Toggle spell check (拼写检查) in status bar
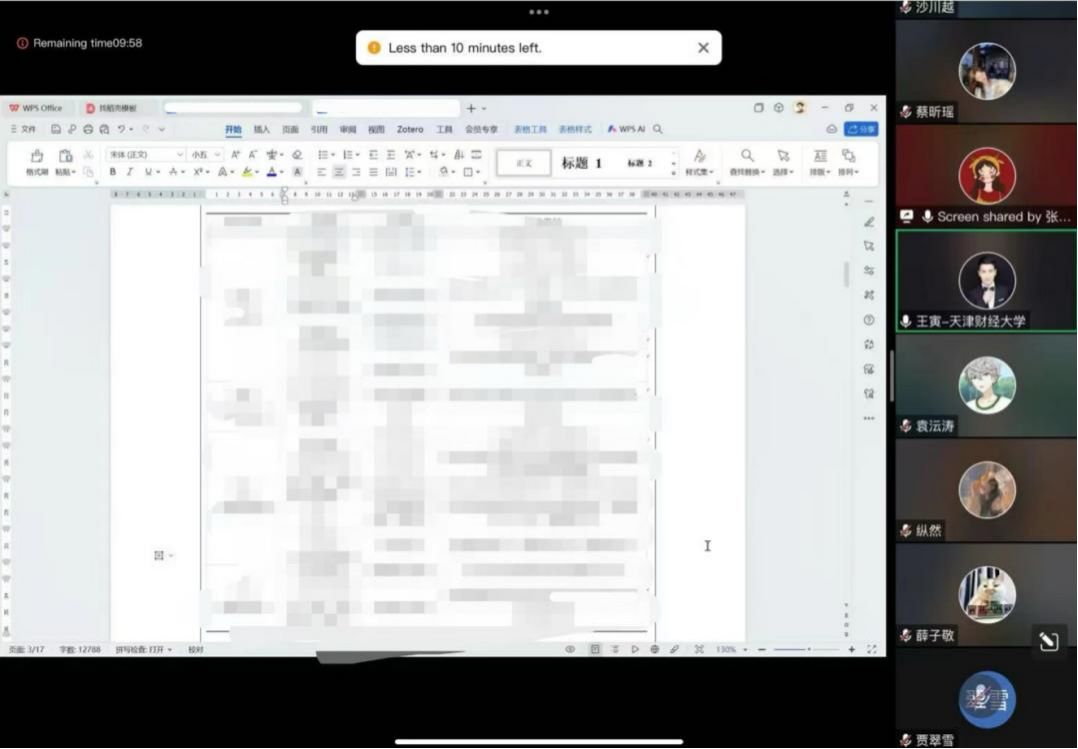1078x749 pixels. pyautogui.click(x=143, y=650)
